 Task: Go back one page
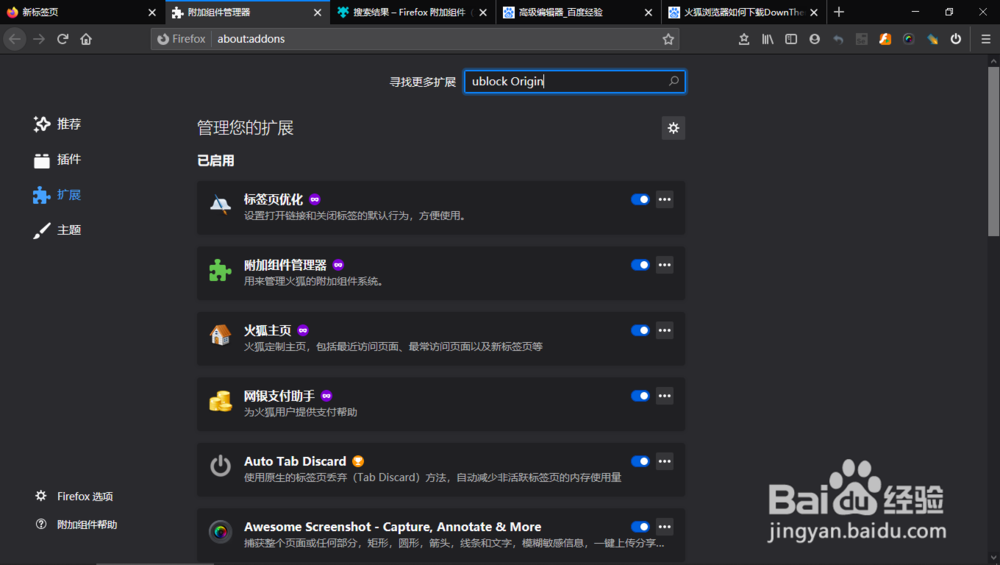point(15,39)
